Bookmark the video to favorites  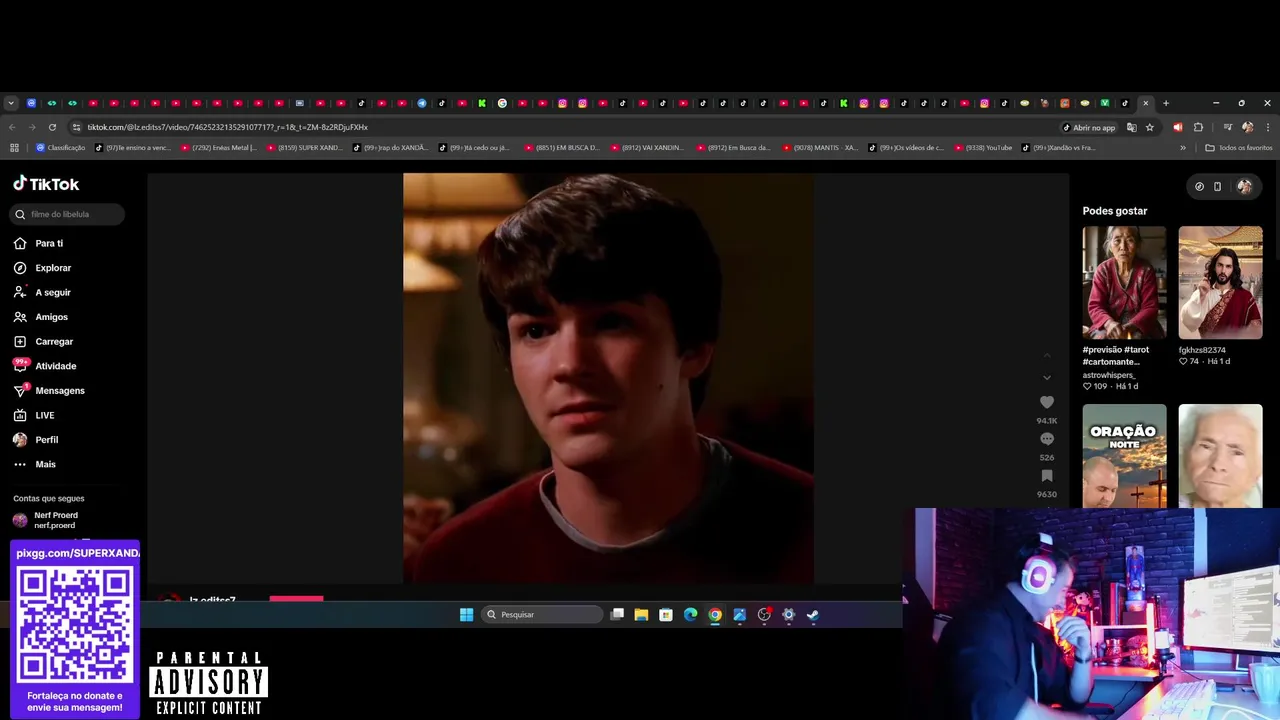coord(1047,476)
